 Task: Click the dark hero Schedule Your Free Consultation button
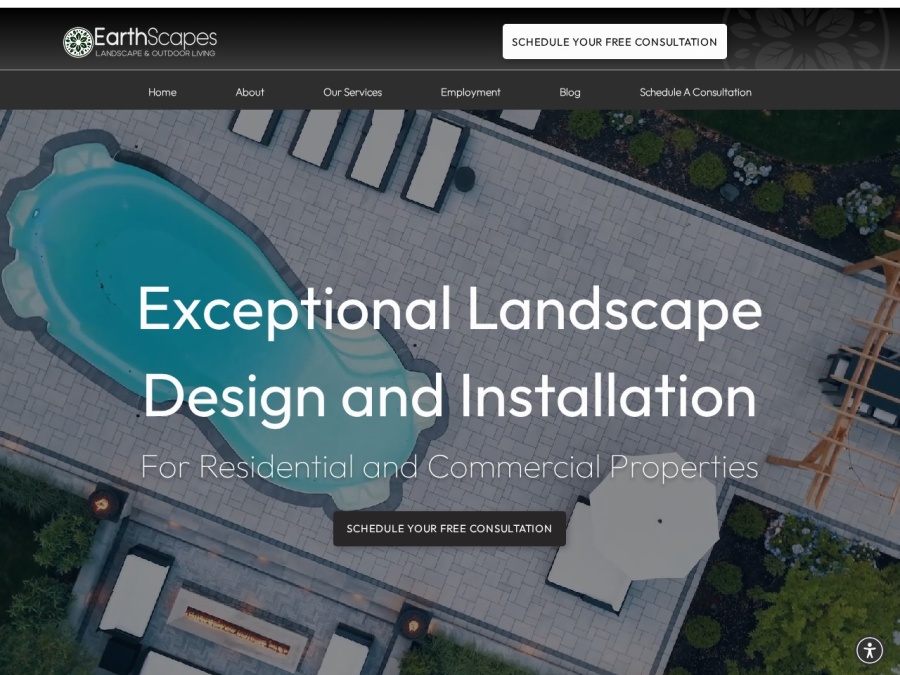[449, 528]
